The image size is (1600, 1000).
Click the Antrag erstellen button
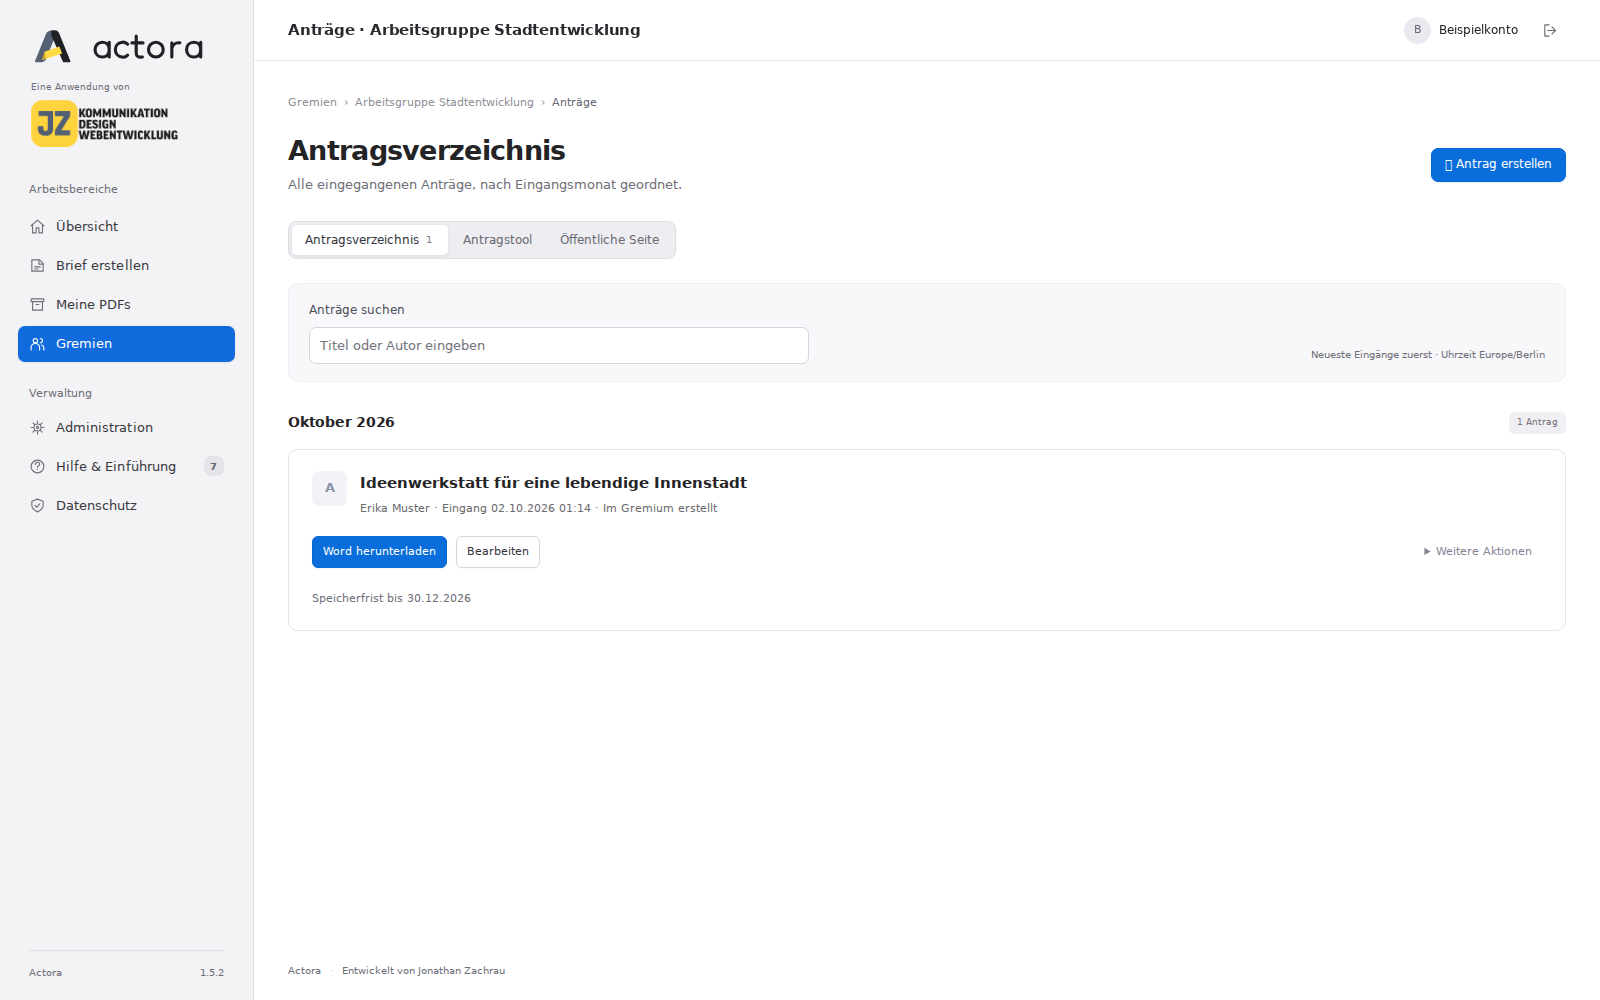[1498, 165]
